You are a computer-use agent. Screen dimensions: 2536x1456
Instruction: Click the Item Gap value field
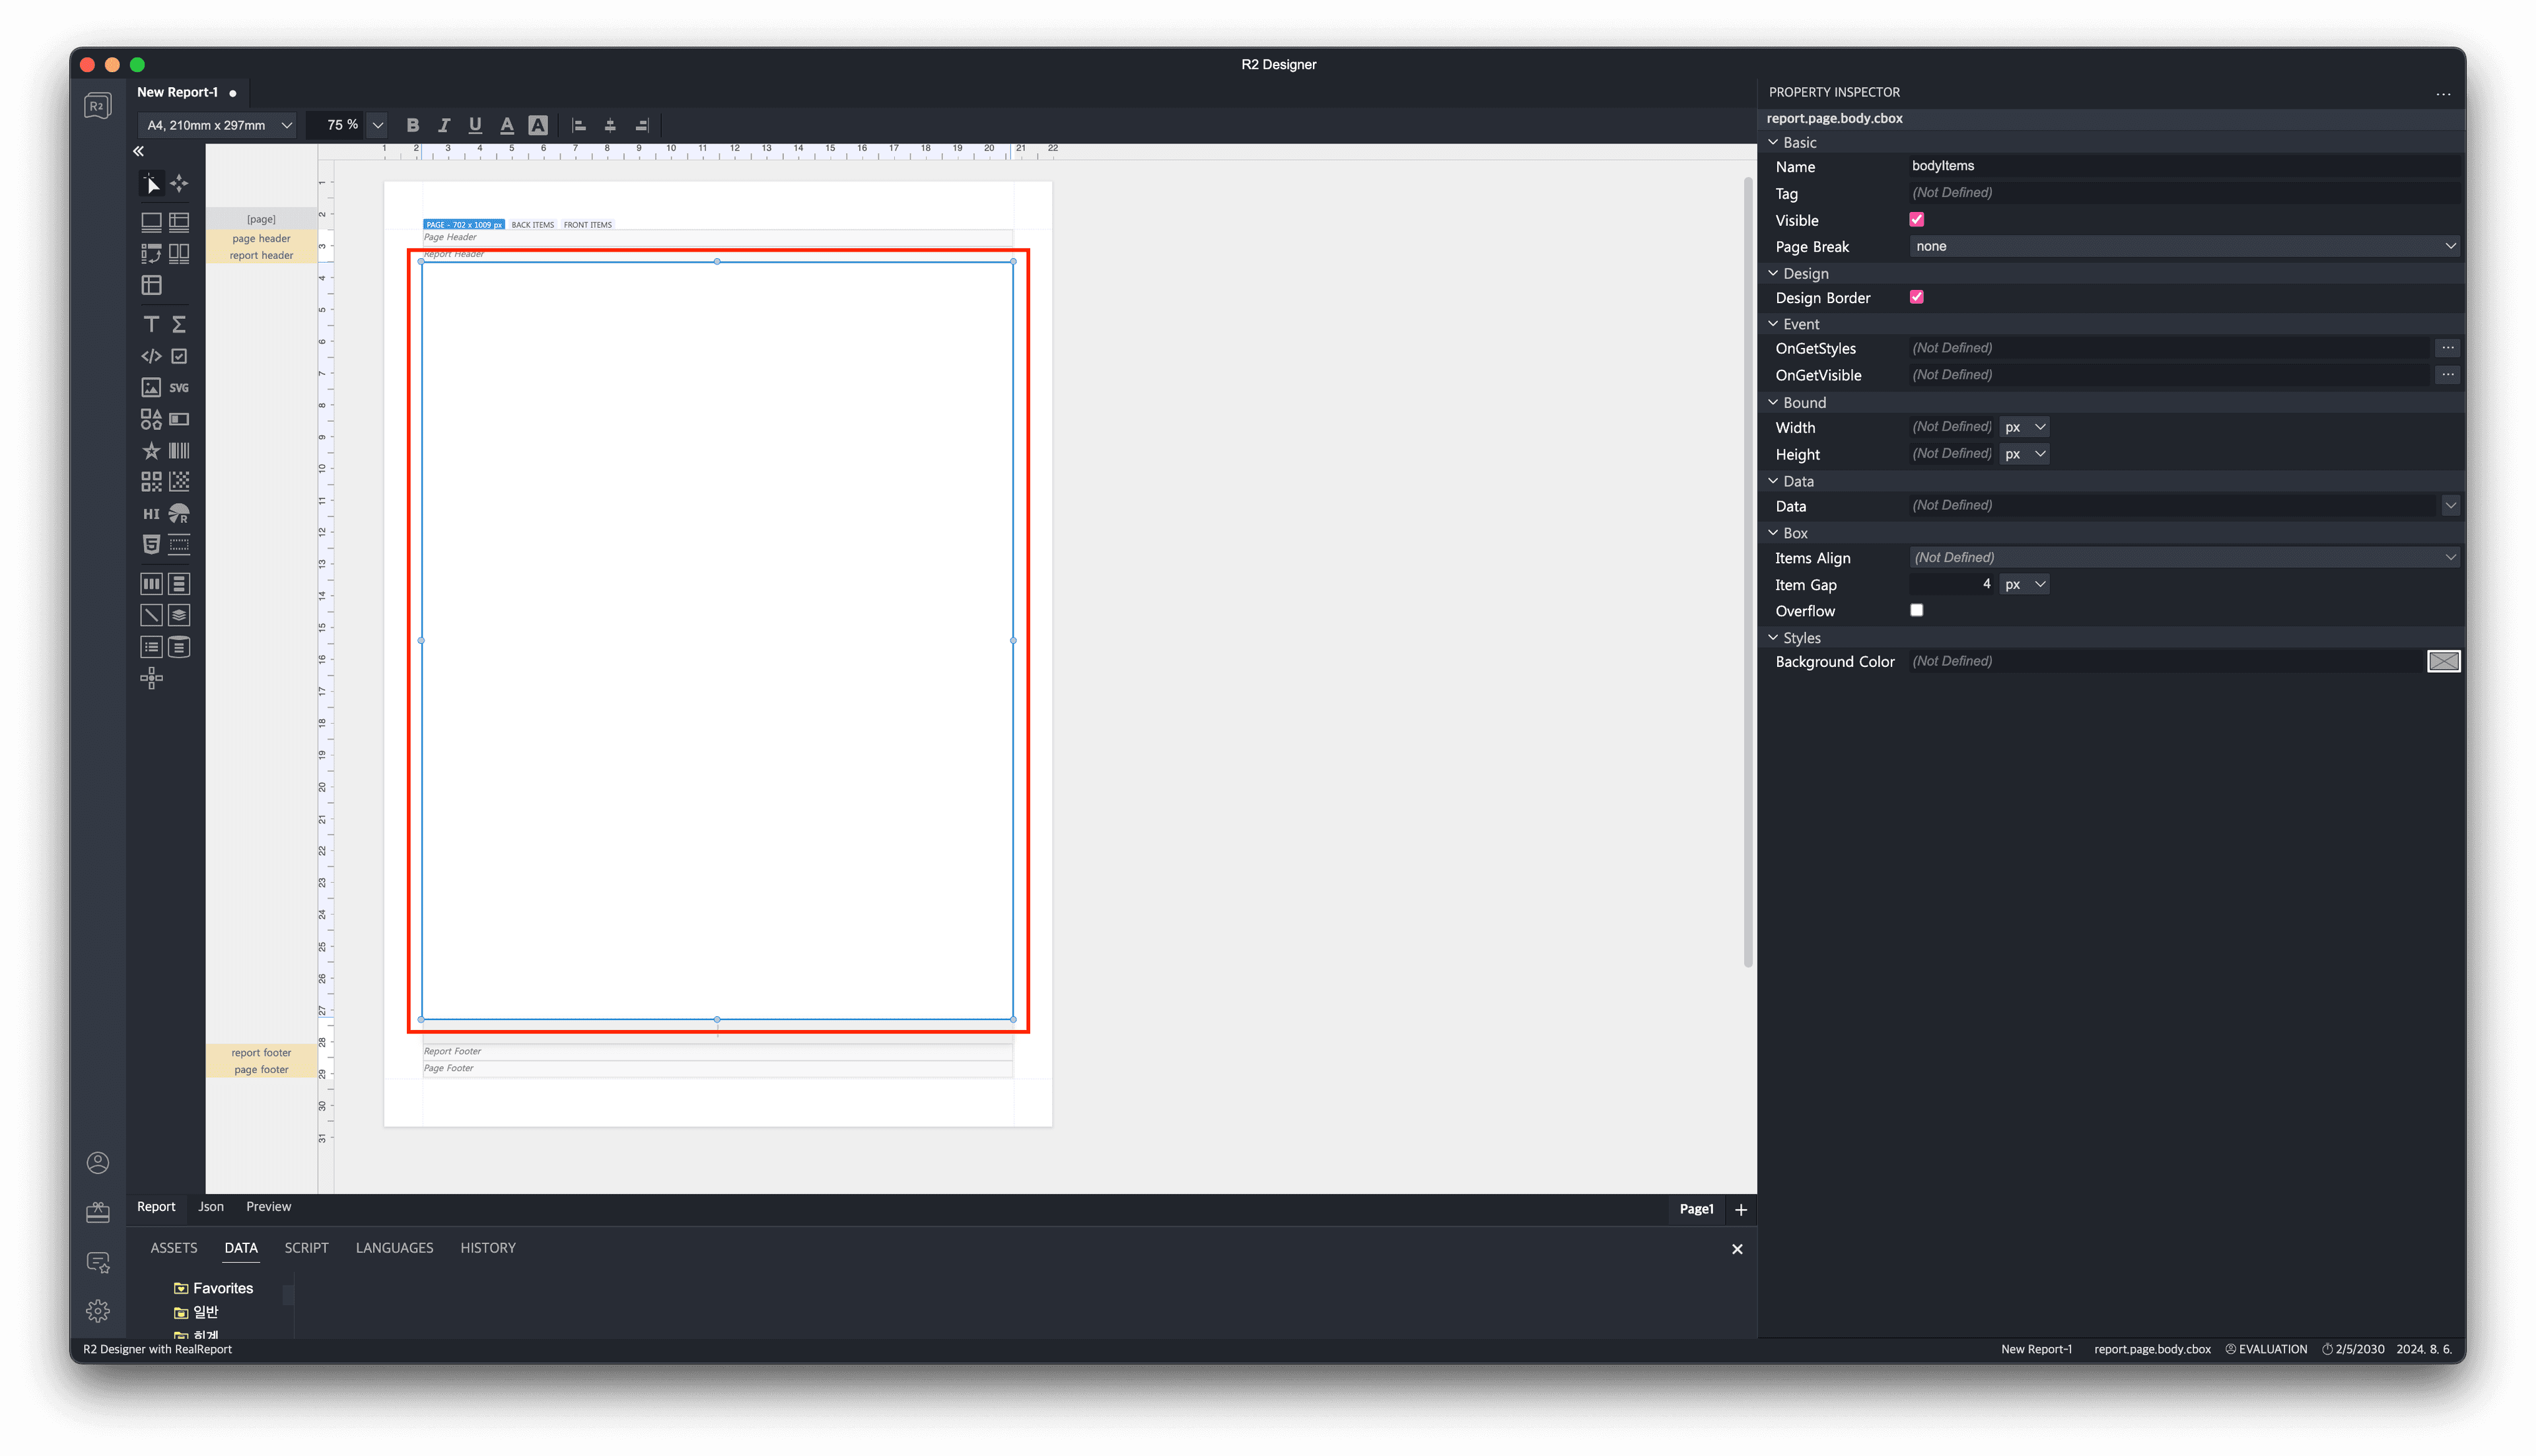1952,584
